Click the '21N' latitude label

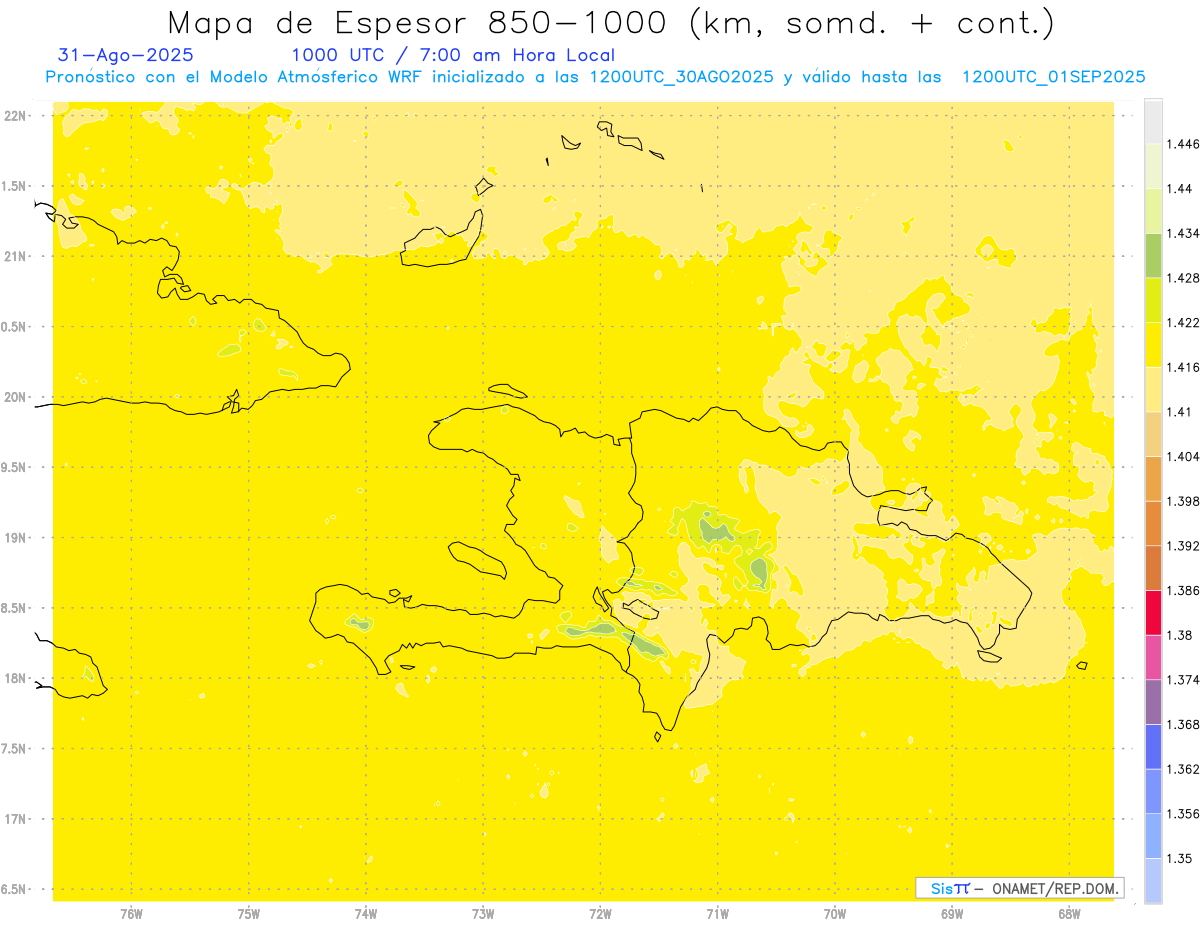click(x=17, y=257)
